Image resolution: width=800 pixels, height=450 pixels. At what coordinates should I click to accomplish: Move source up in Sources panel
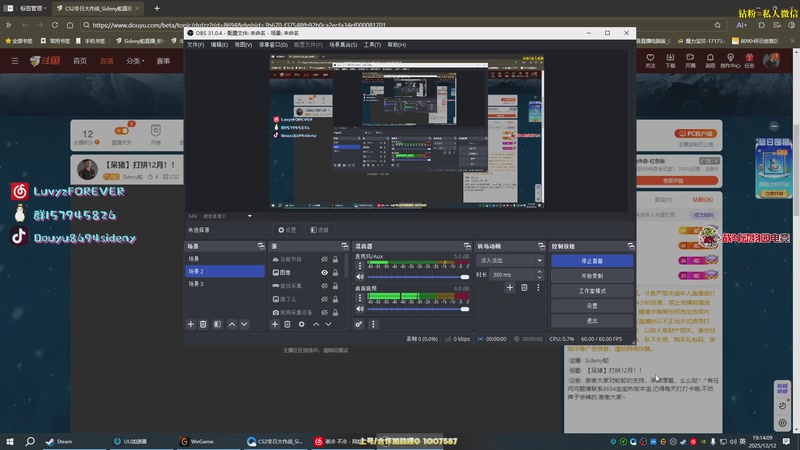316,324
